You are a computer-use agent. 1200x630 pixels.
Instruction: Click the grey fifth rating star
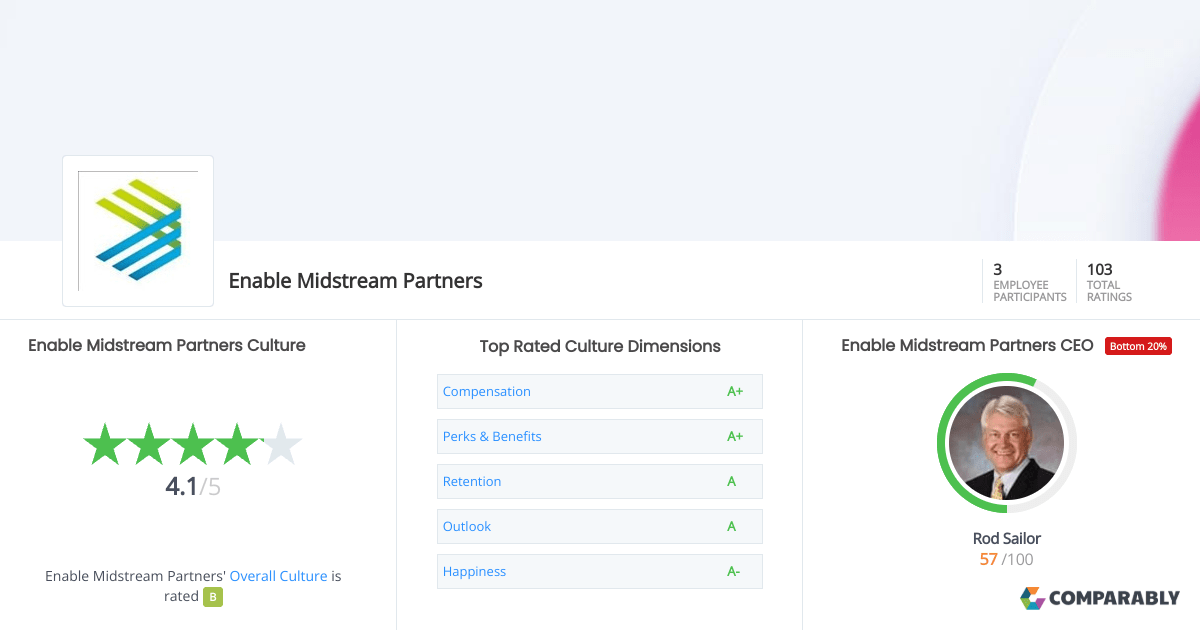pos(282,444)
